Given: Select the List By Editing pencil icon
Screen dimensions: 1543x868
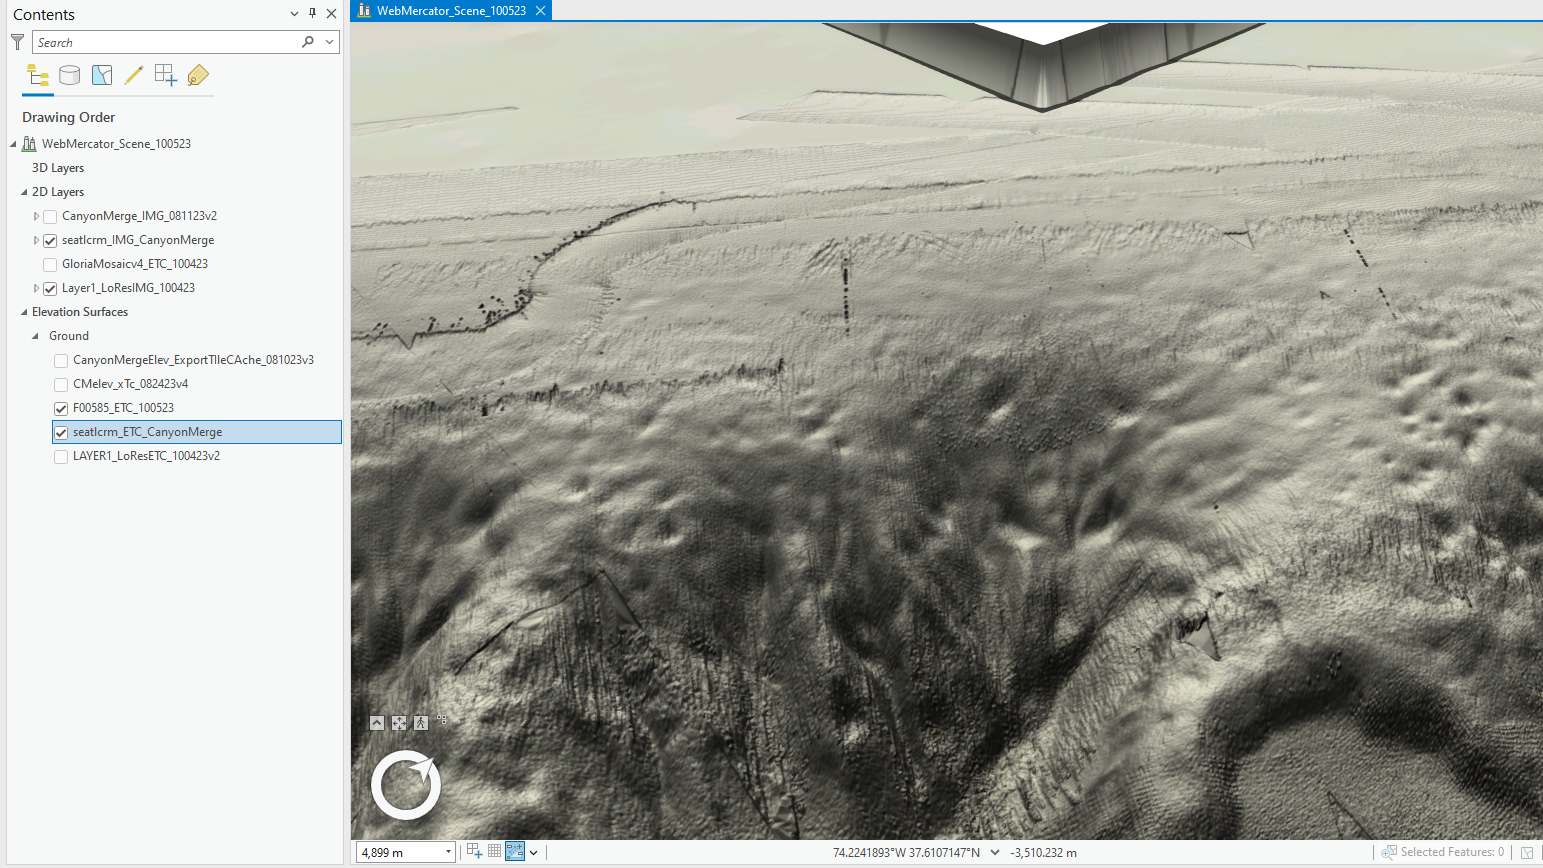Looking at the screenshot, I should pos(133,75).
